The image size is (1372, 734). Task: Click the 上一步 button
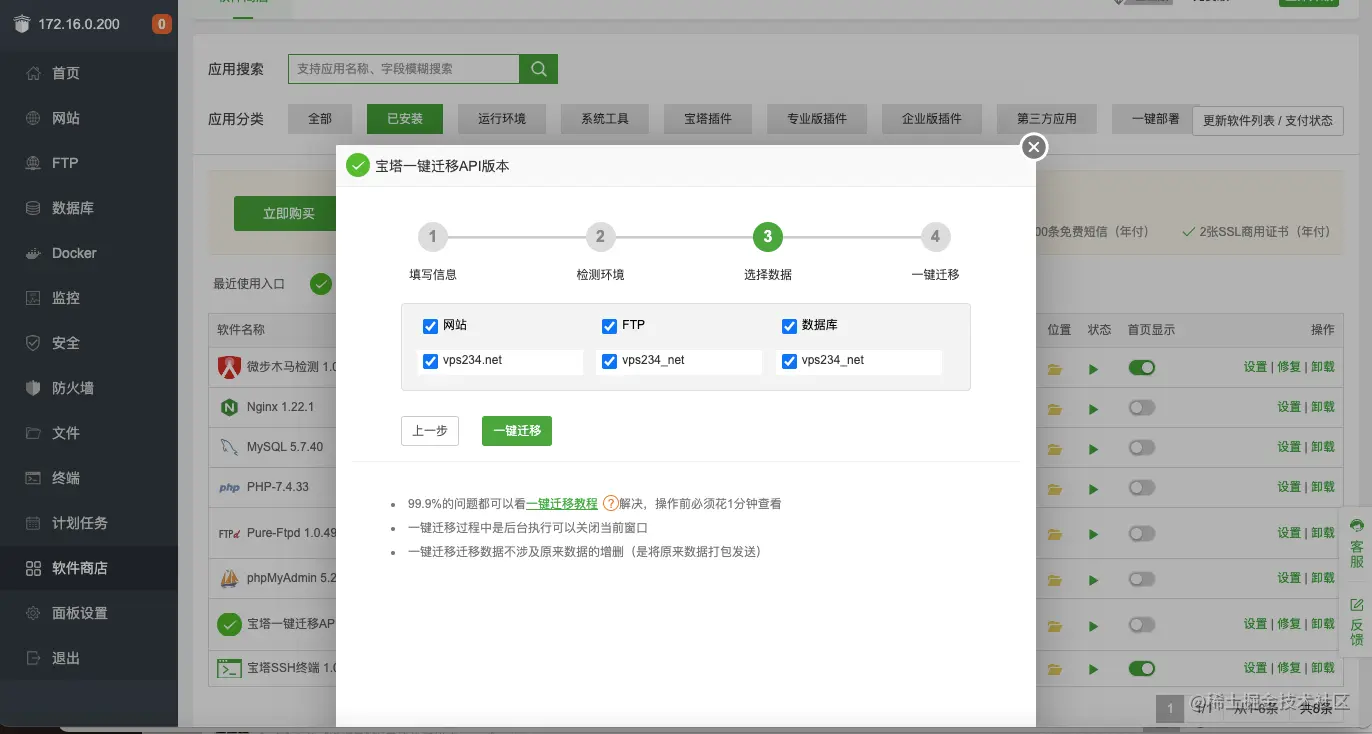pyautogui.click(x=430, y=431)
